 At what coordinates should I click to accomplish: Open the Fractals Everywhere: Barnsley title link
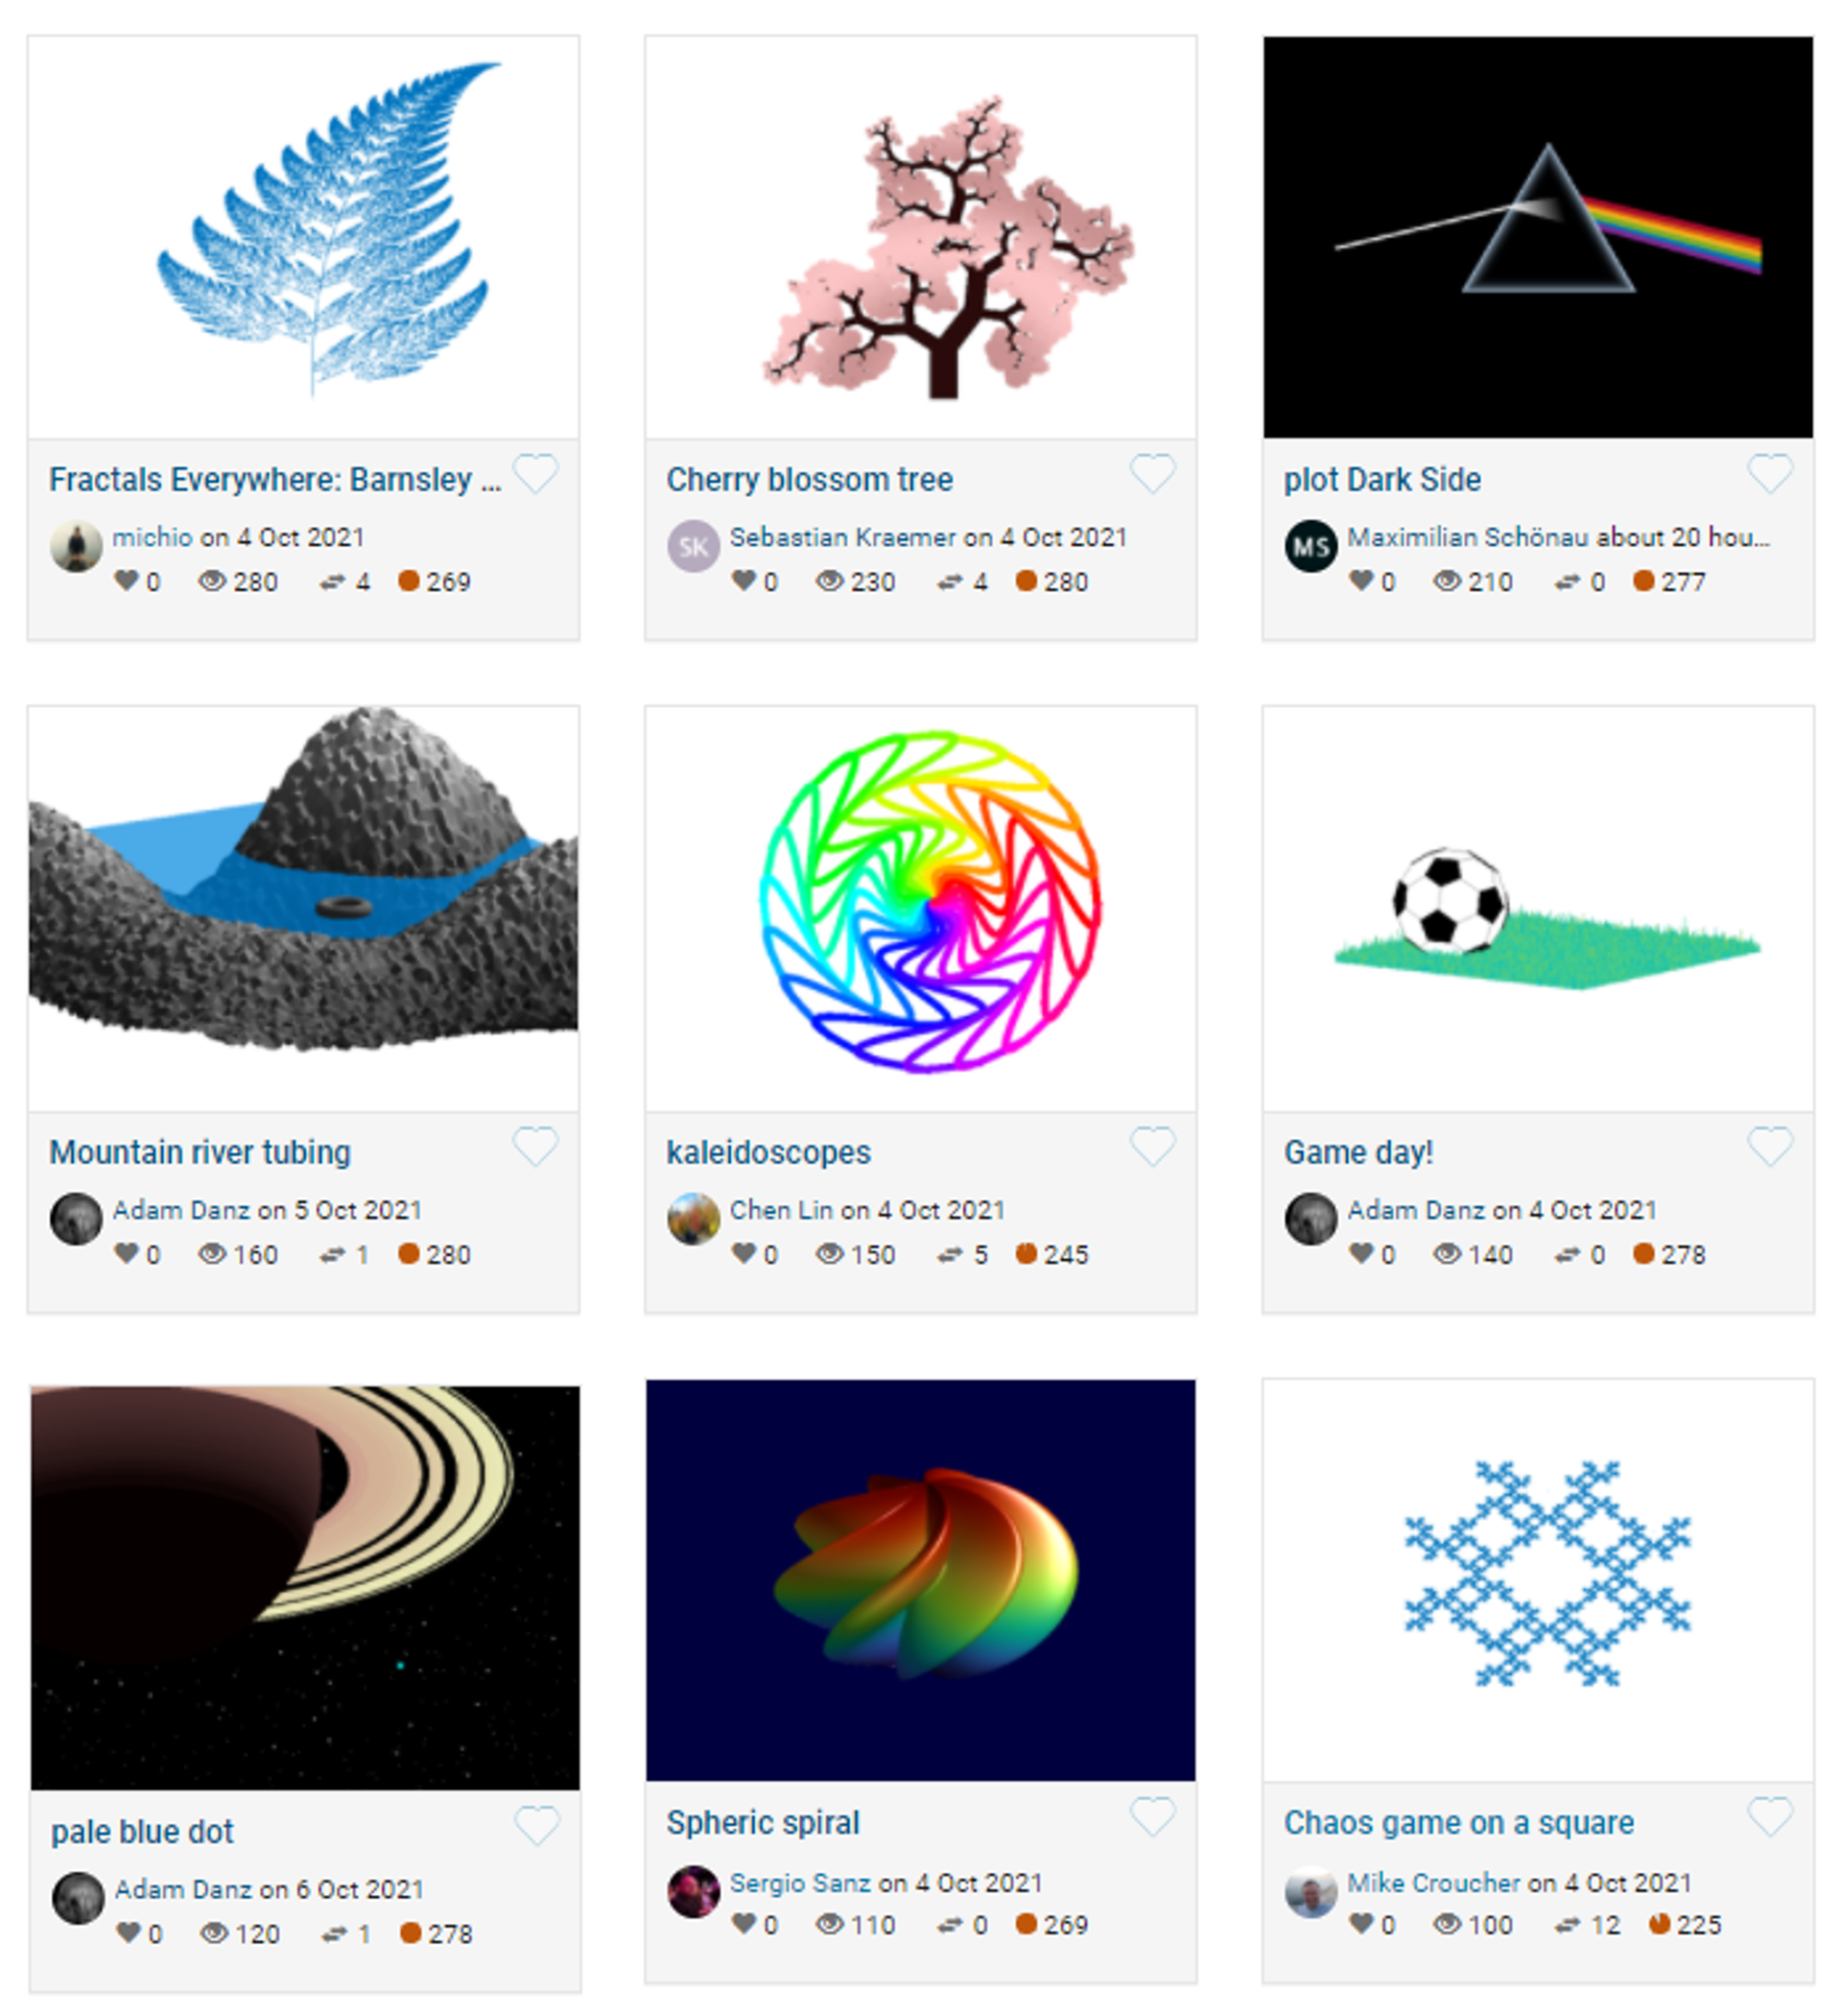pos(275,480)
